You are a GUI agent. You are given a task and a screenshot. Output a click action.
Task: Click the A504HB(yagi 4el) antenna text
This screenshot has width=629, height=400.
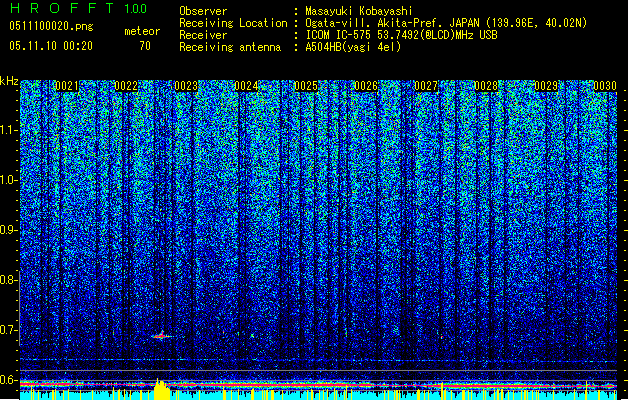[x=353, y=47]
